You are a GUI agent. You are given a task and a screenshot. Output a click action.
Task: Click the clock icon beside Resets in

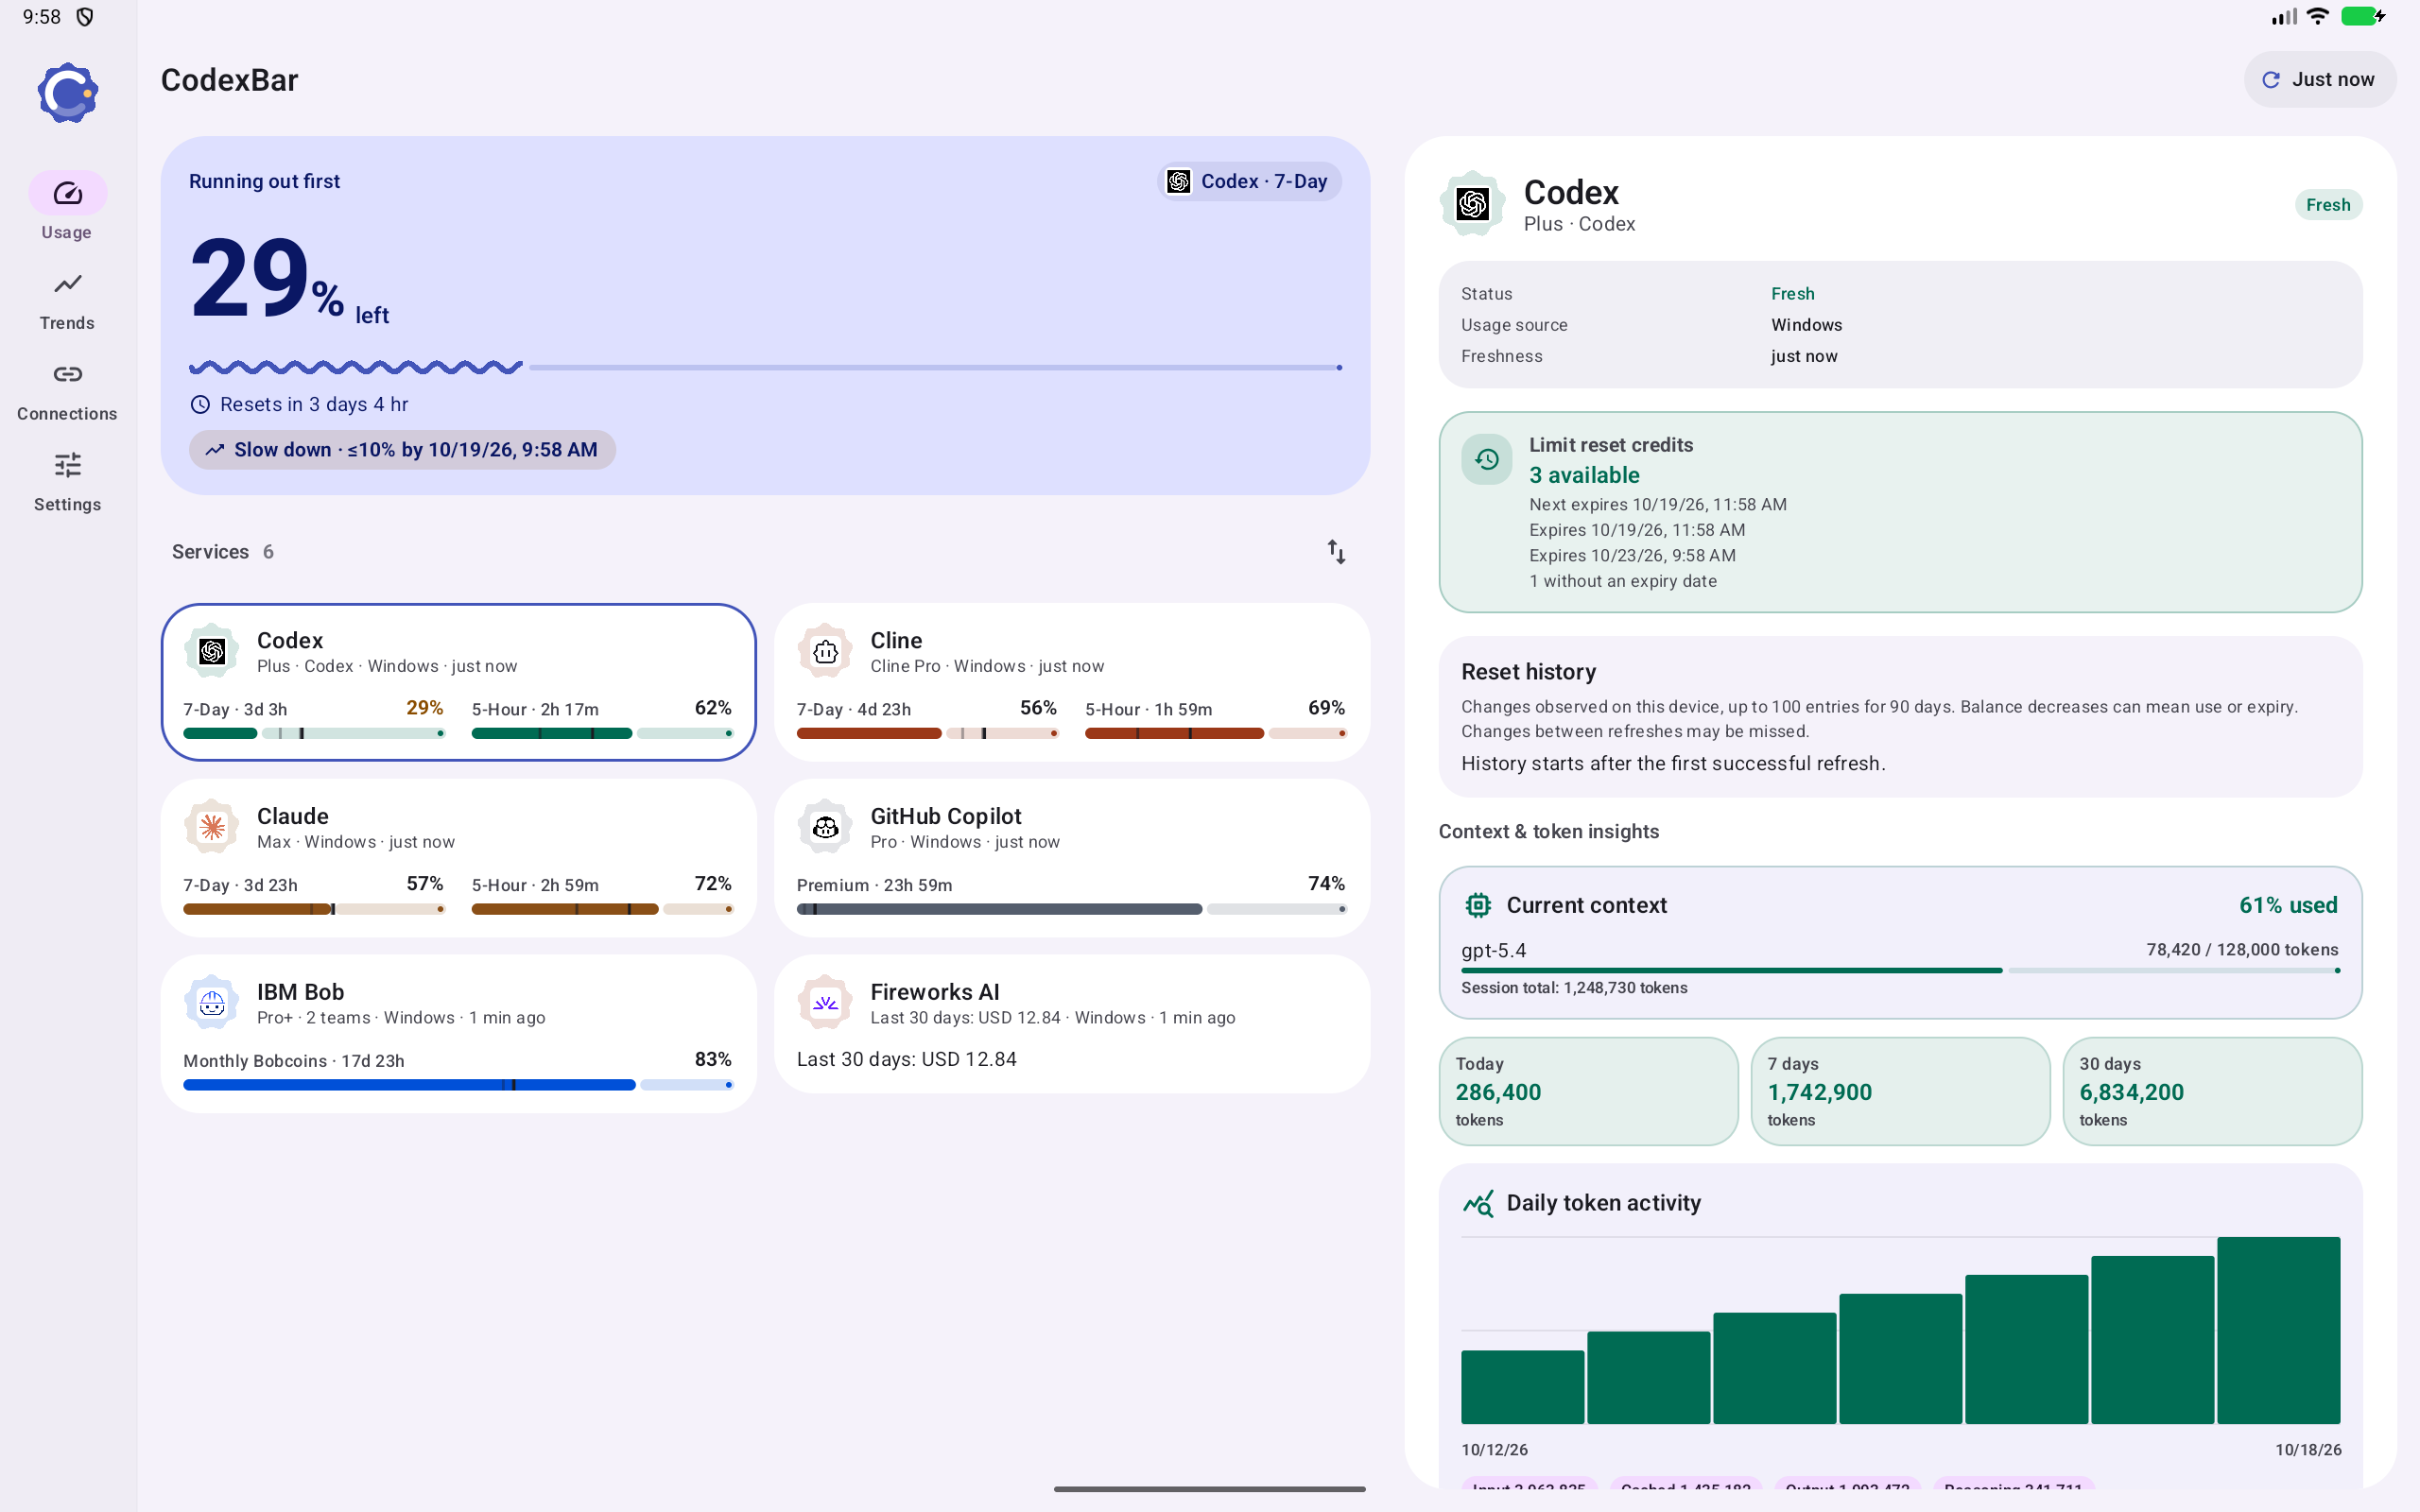(x=200, y=404)
